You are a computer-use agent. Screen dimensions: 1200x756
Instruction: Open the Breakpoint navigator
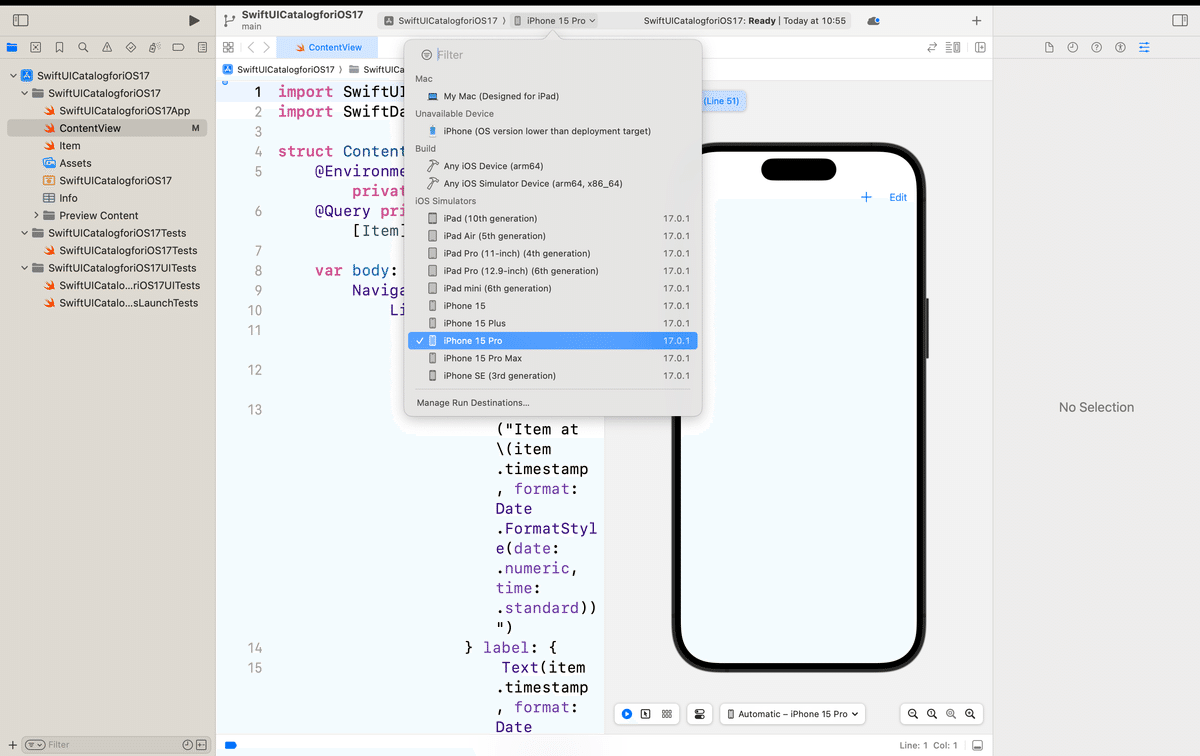(178, 47)
